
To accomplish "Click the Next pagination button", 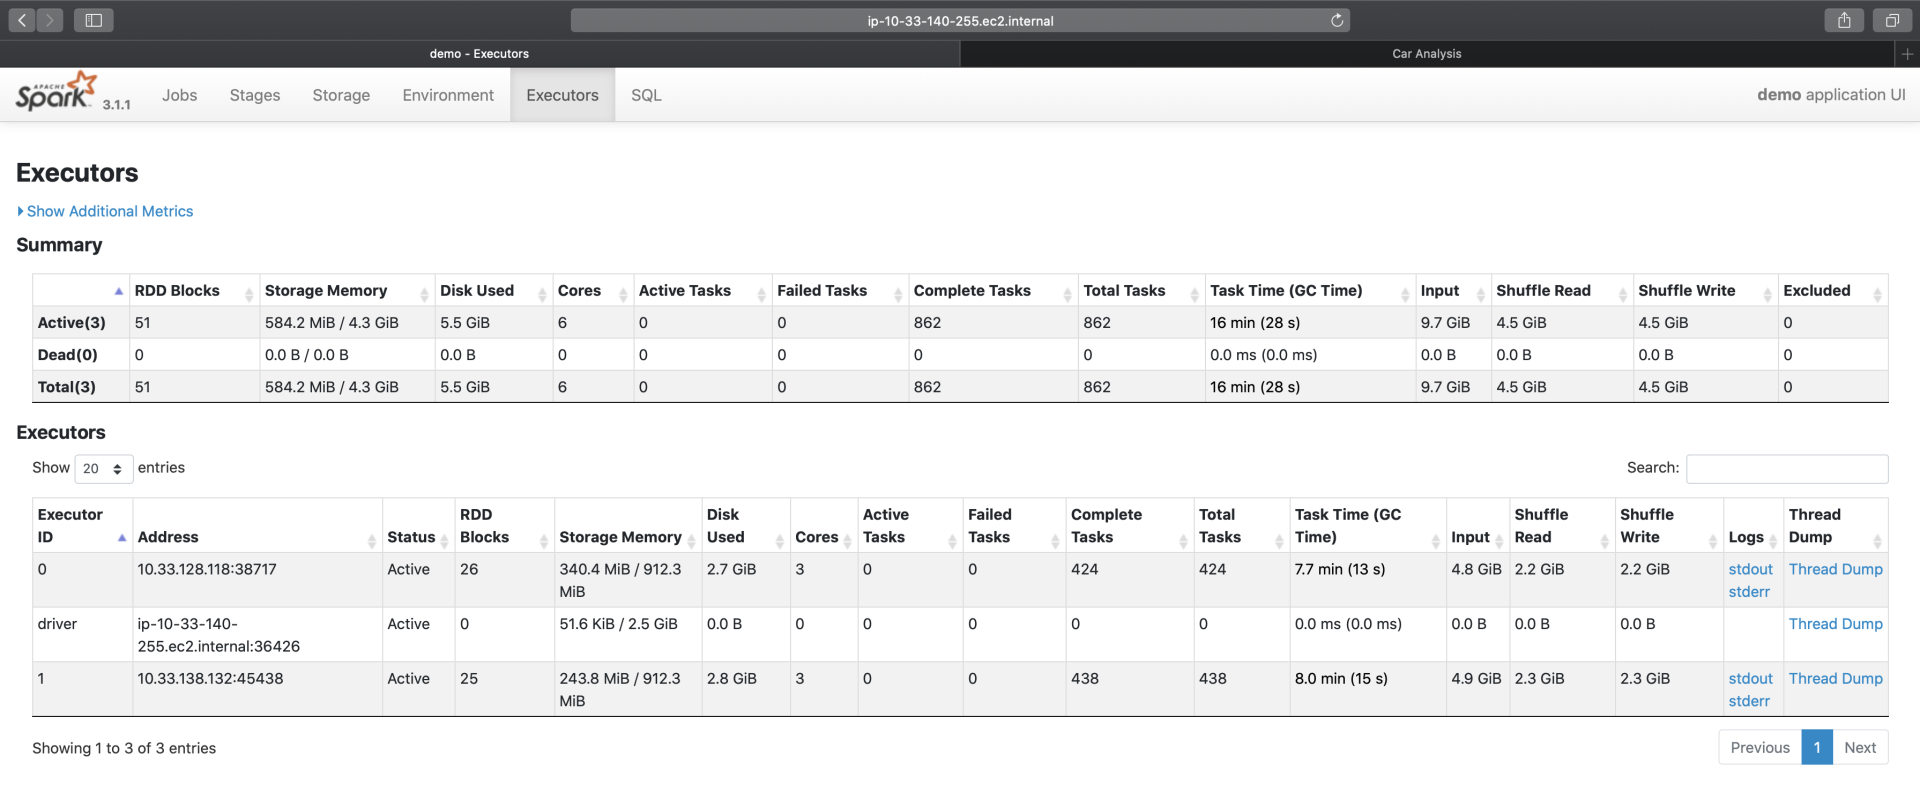I will click(x=1859, y=748).
